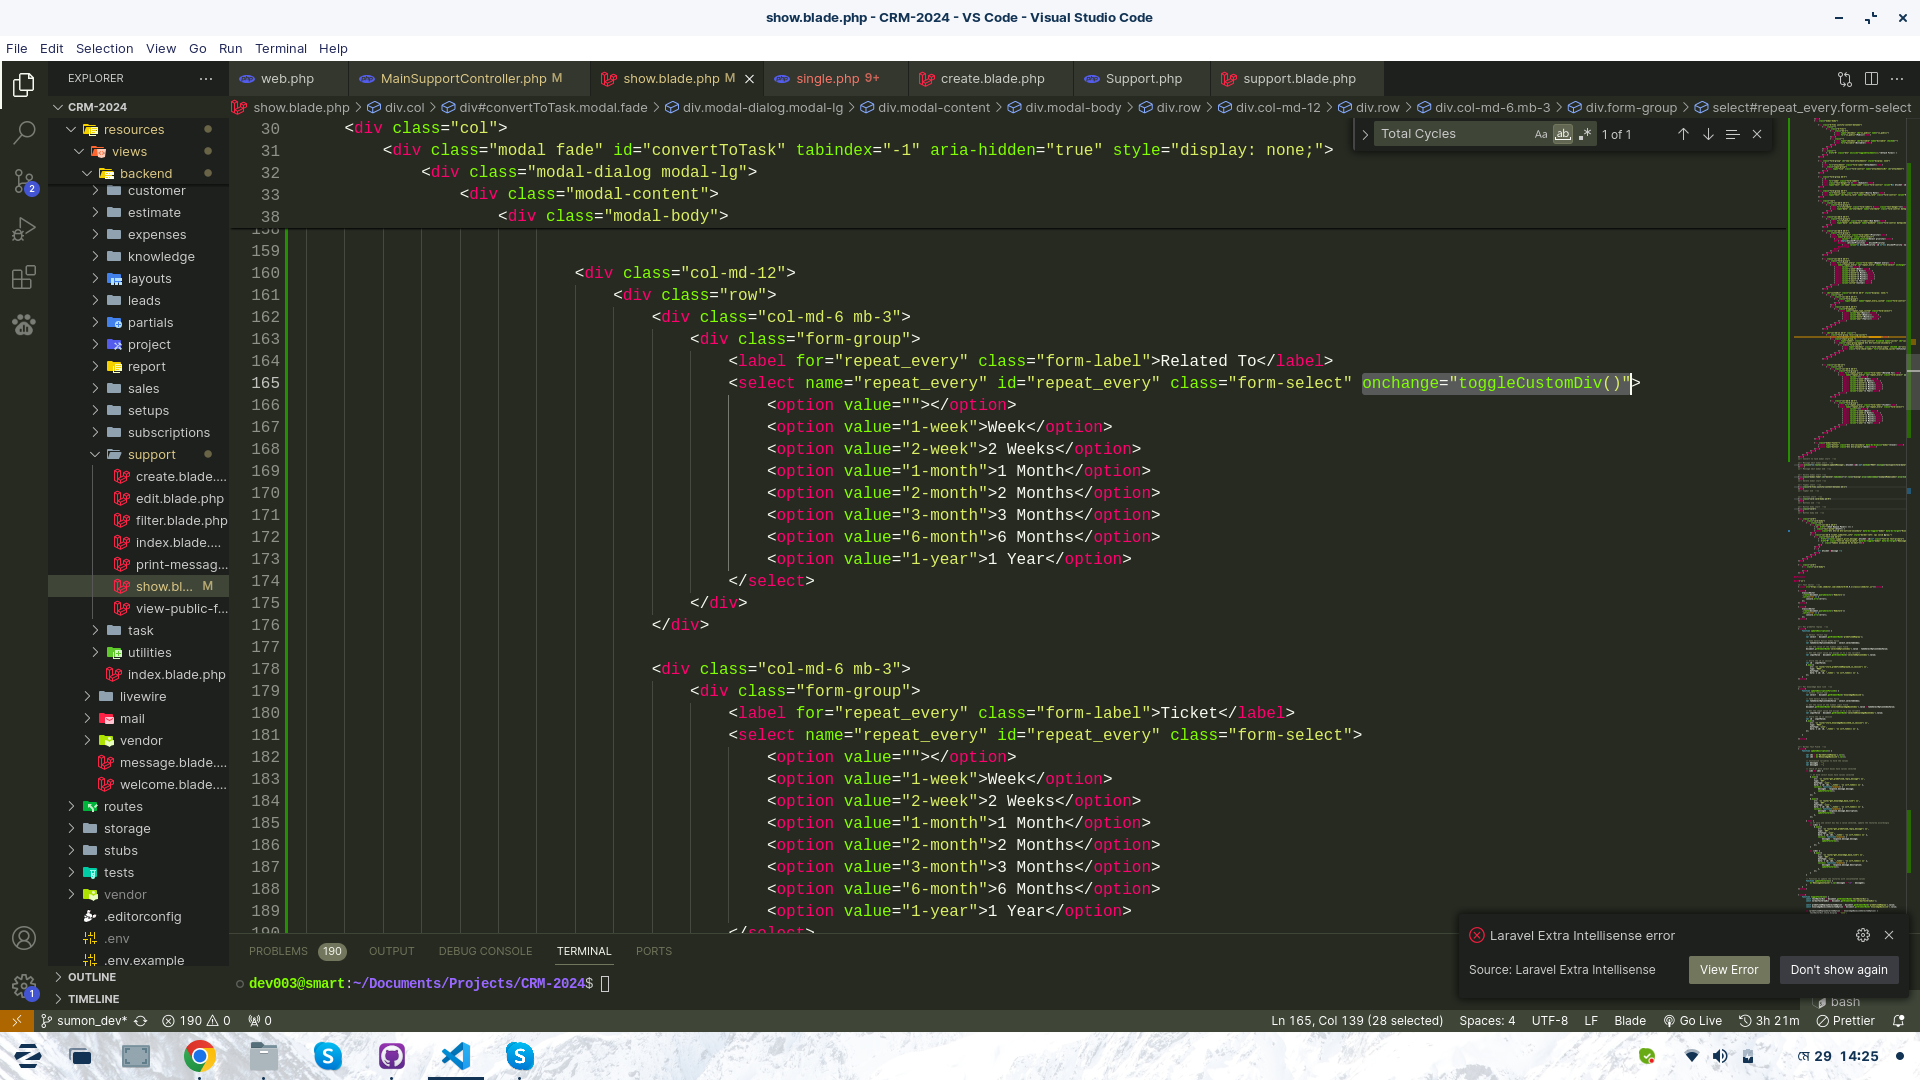Launch Chrome from the taskbar
The width and height of the screenshot is (1920, 1080).
200,1056
